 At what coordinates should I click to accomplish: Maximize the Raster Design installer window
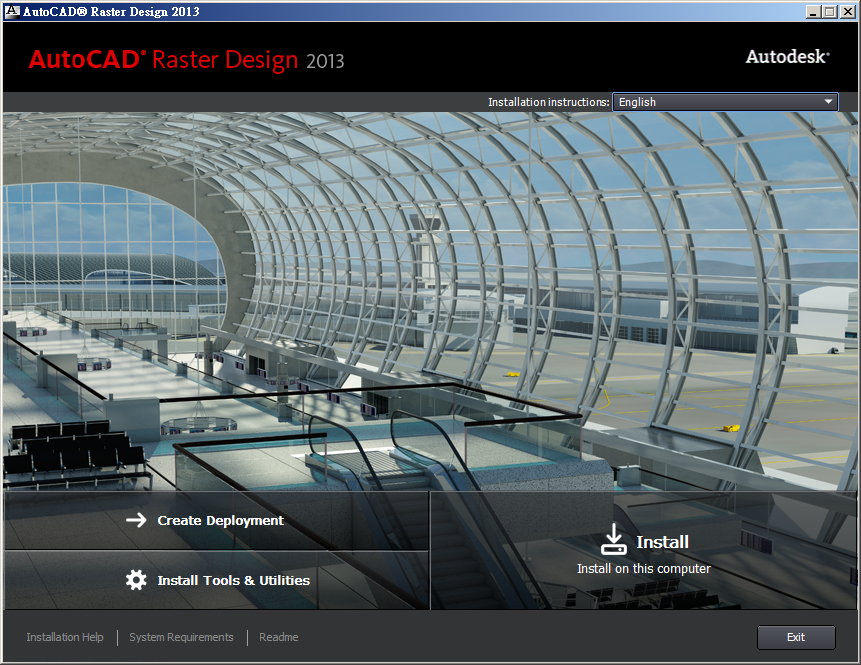click(828, 12)
